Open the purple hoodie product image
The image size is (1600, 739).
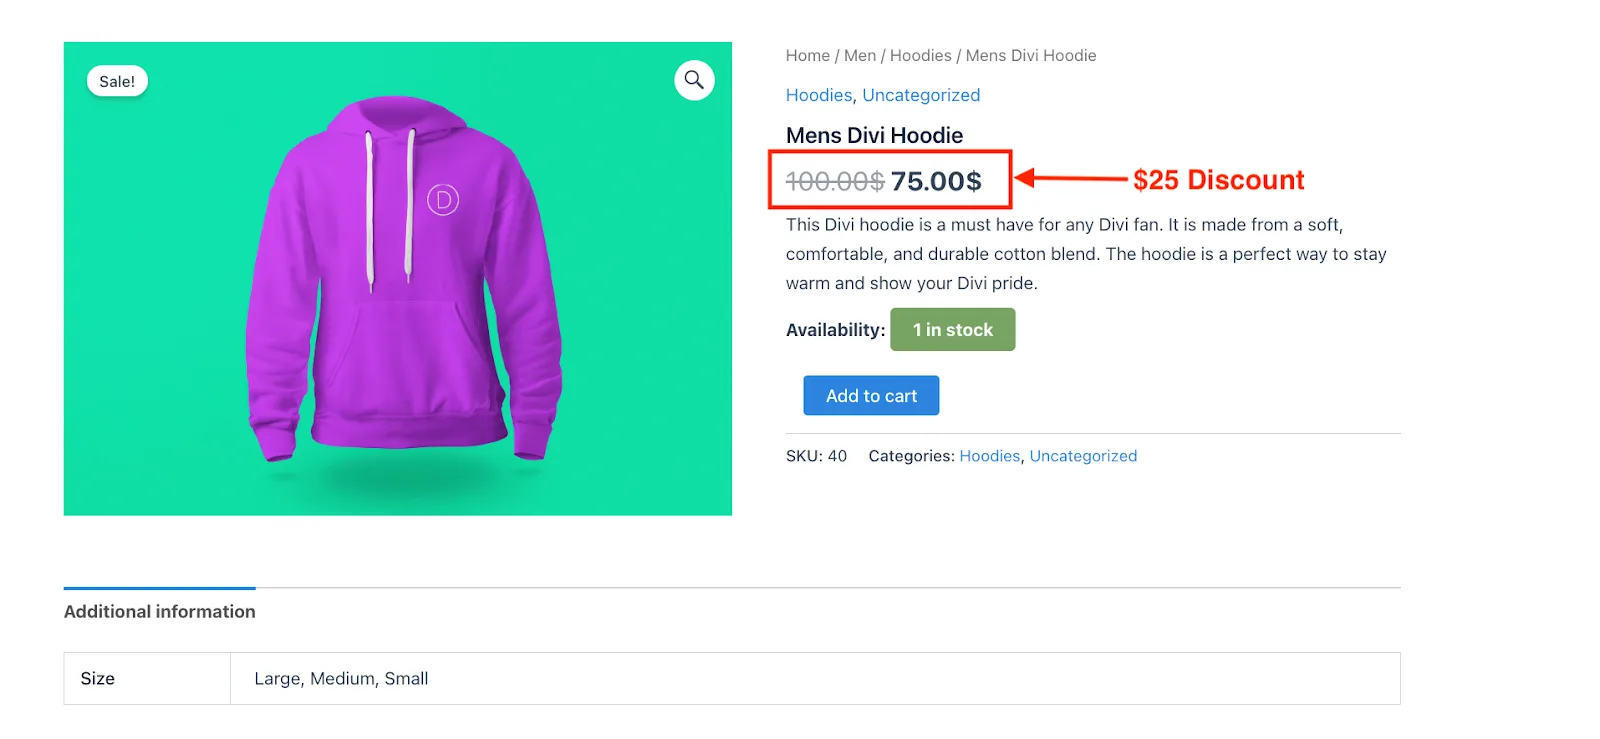click(398, 279)
